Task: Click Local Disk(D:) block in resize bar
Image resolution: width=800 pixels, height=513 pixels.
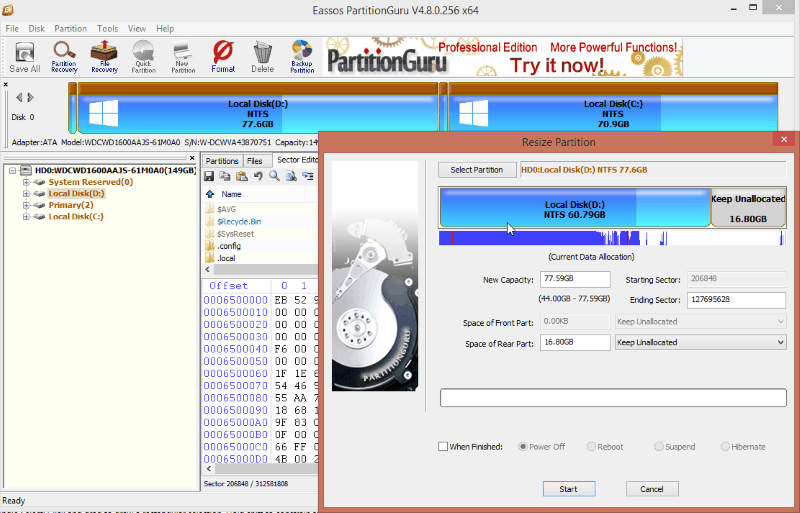Action: coord(574,207)
